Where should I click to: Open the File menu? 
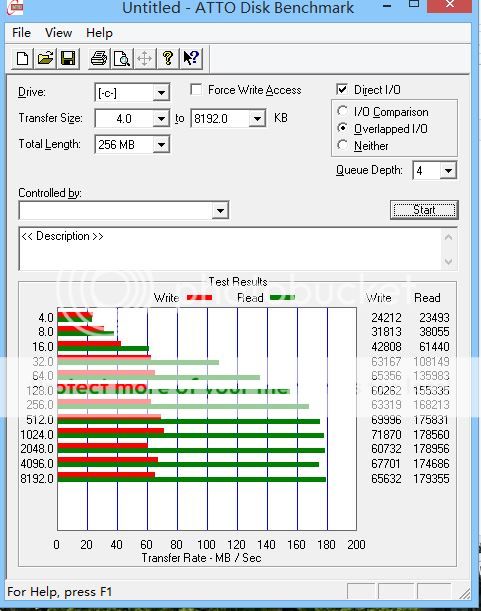[x=21, y=33]
